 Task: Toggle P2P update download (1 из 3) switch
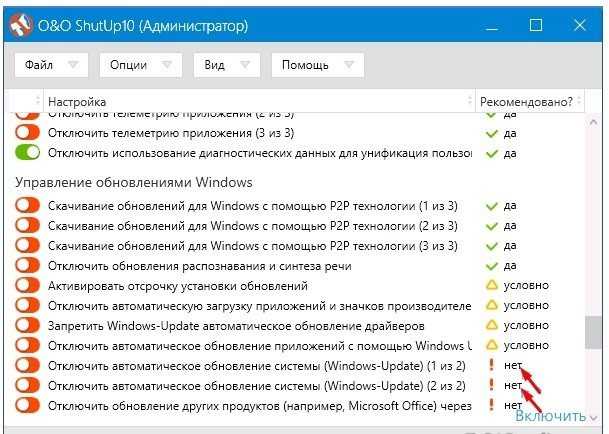pos(28,205)
